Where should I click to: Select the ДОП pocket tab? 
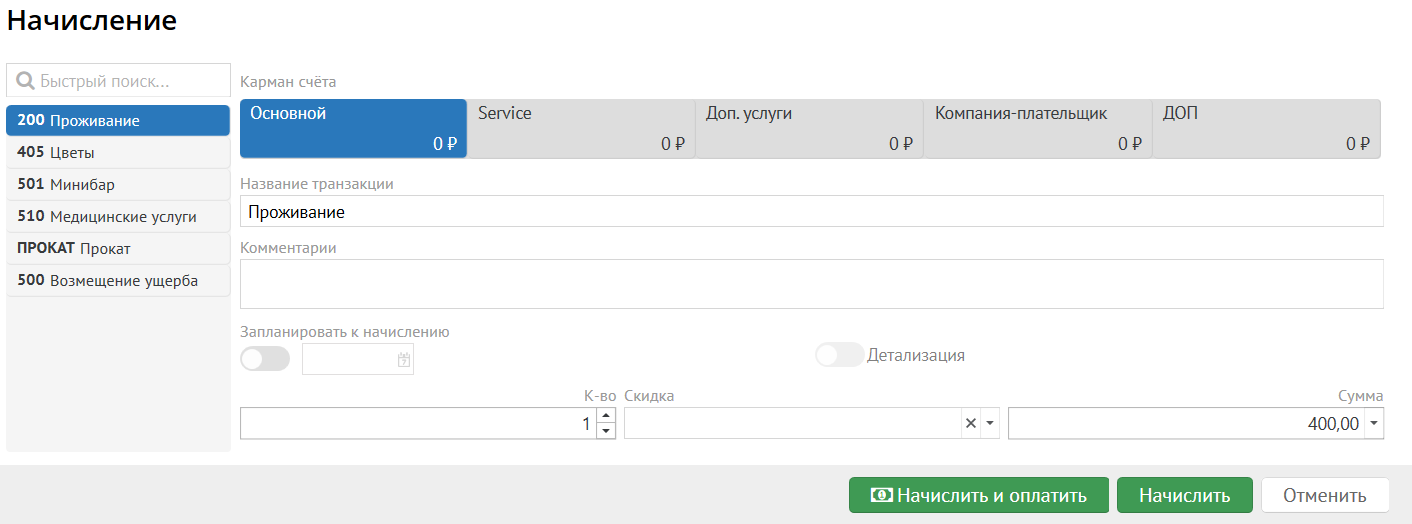tap(1266, 128)
